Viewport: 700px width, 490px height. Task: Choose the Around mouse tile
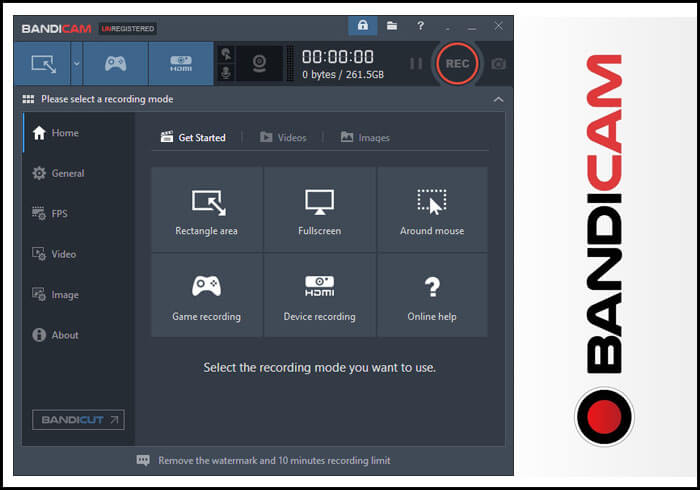click(x=432, y=209)
